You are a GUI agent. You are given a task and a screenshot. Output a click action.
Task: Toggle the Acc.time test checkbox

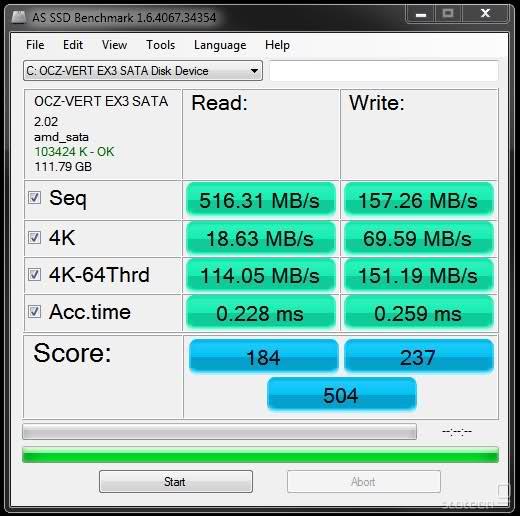[34, 312]
